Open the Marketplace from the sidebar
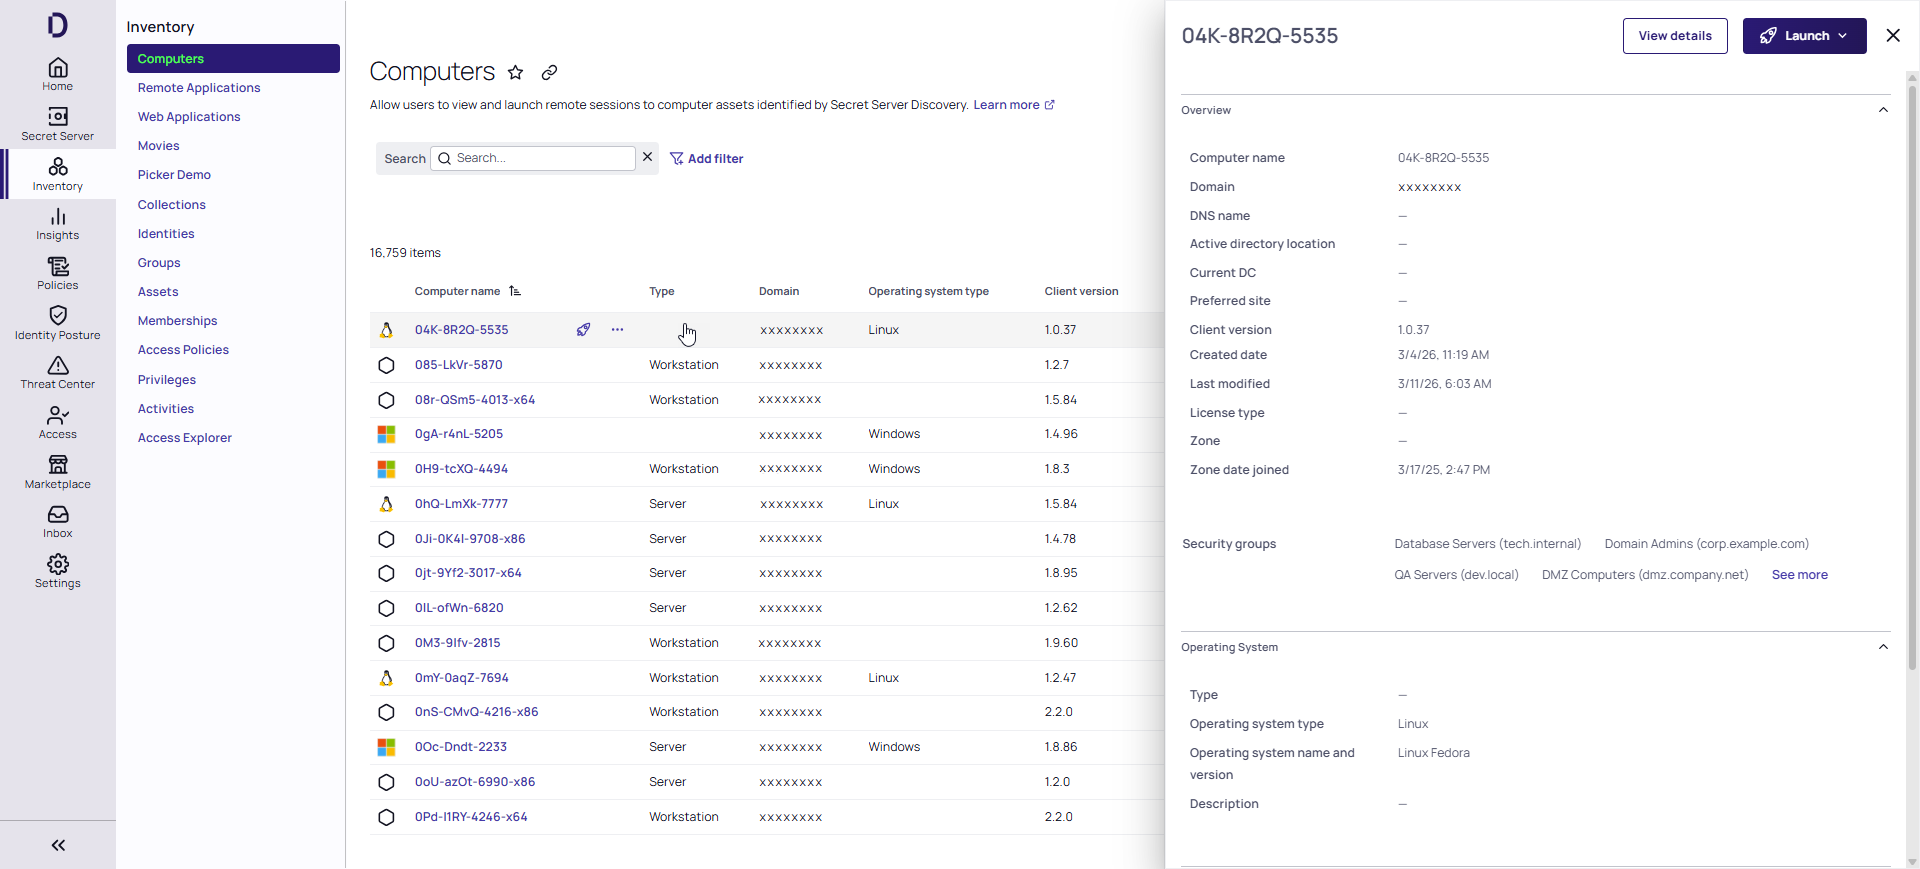Image resolution: width=1920 pixels, height=869 pixels. (57, 472)
